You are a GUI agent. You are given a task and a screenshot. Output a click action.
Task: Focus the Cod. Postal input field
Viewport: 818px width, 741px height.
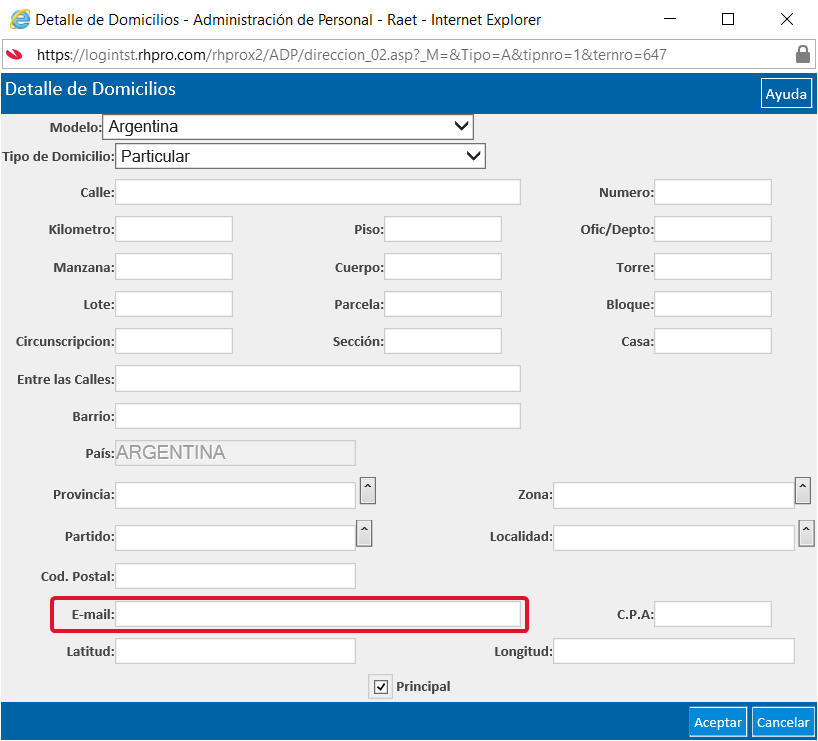point(235,576)
